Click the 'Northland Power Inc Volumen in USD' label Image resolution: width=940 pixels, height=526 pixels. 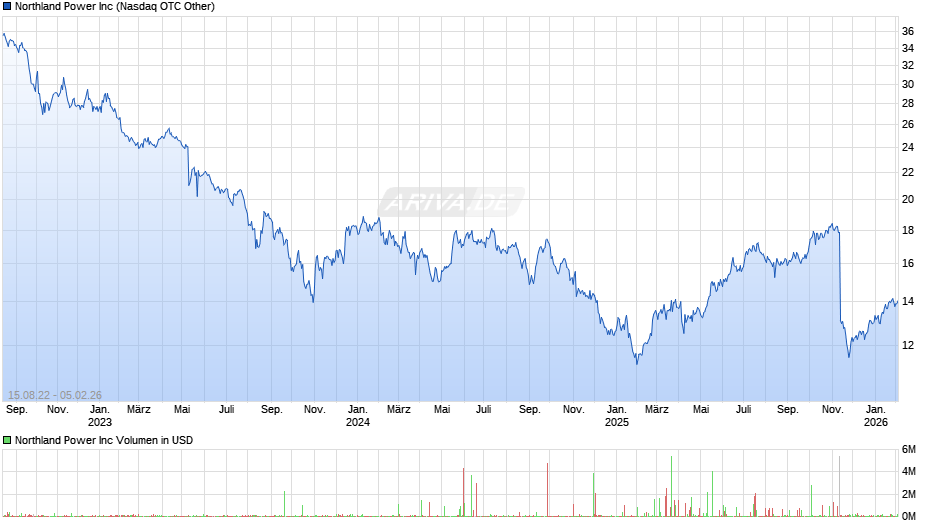(x=104, y=440)
